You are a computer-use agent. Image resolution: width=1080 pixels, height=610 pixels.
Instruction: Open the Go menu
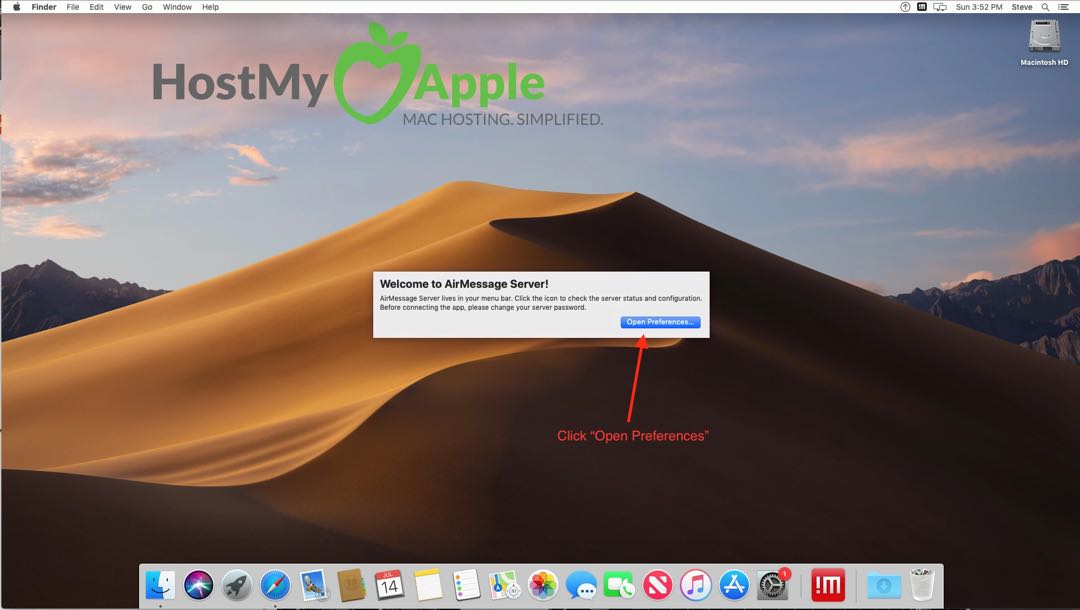click(x=147, y=7)
